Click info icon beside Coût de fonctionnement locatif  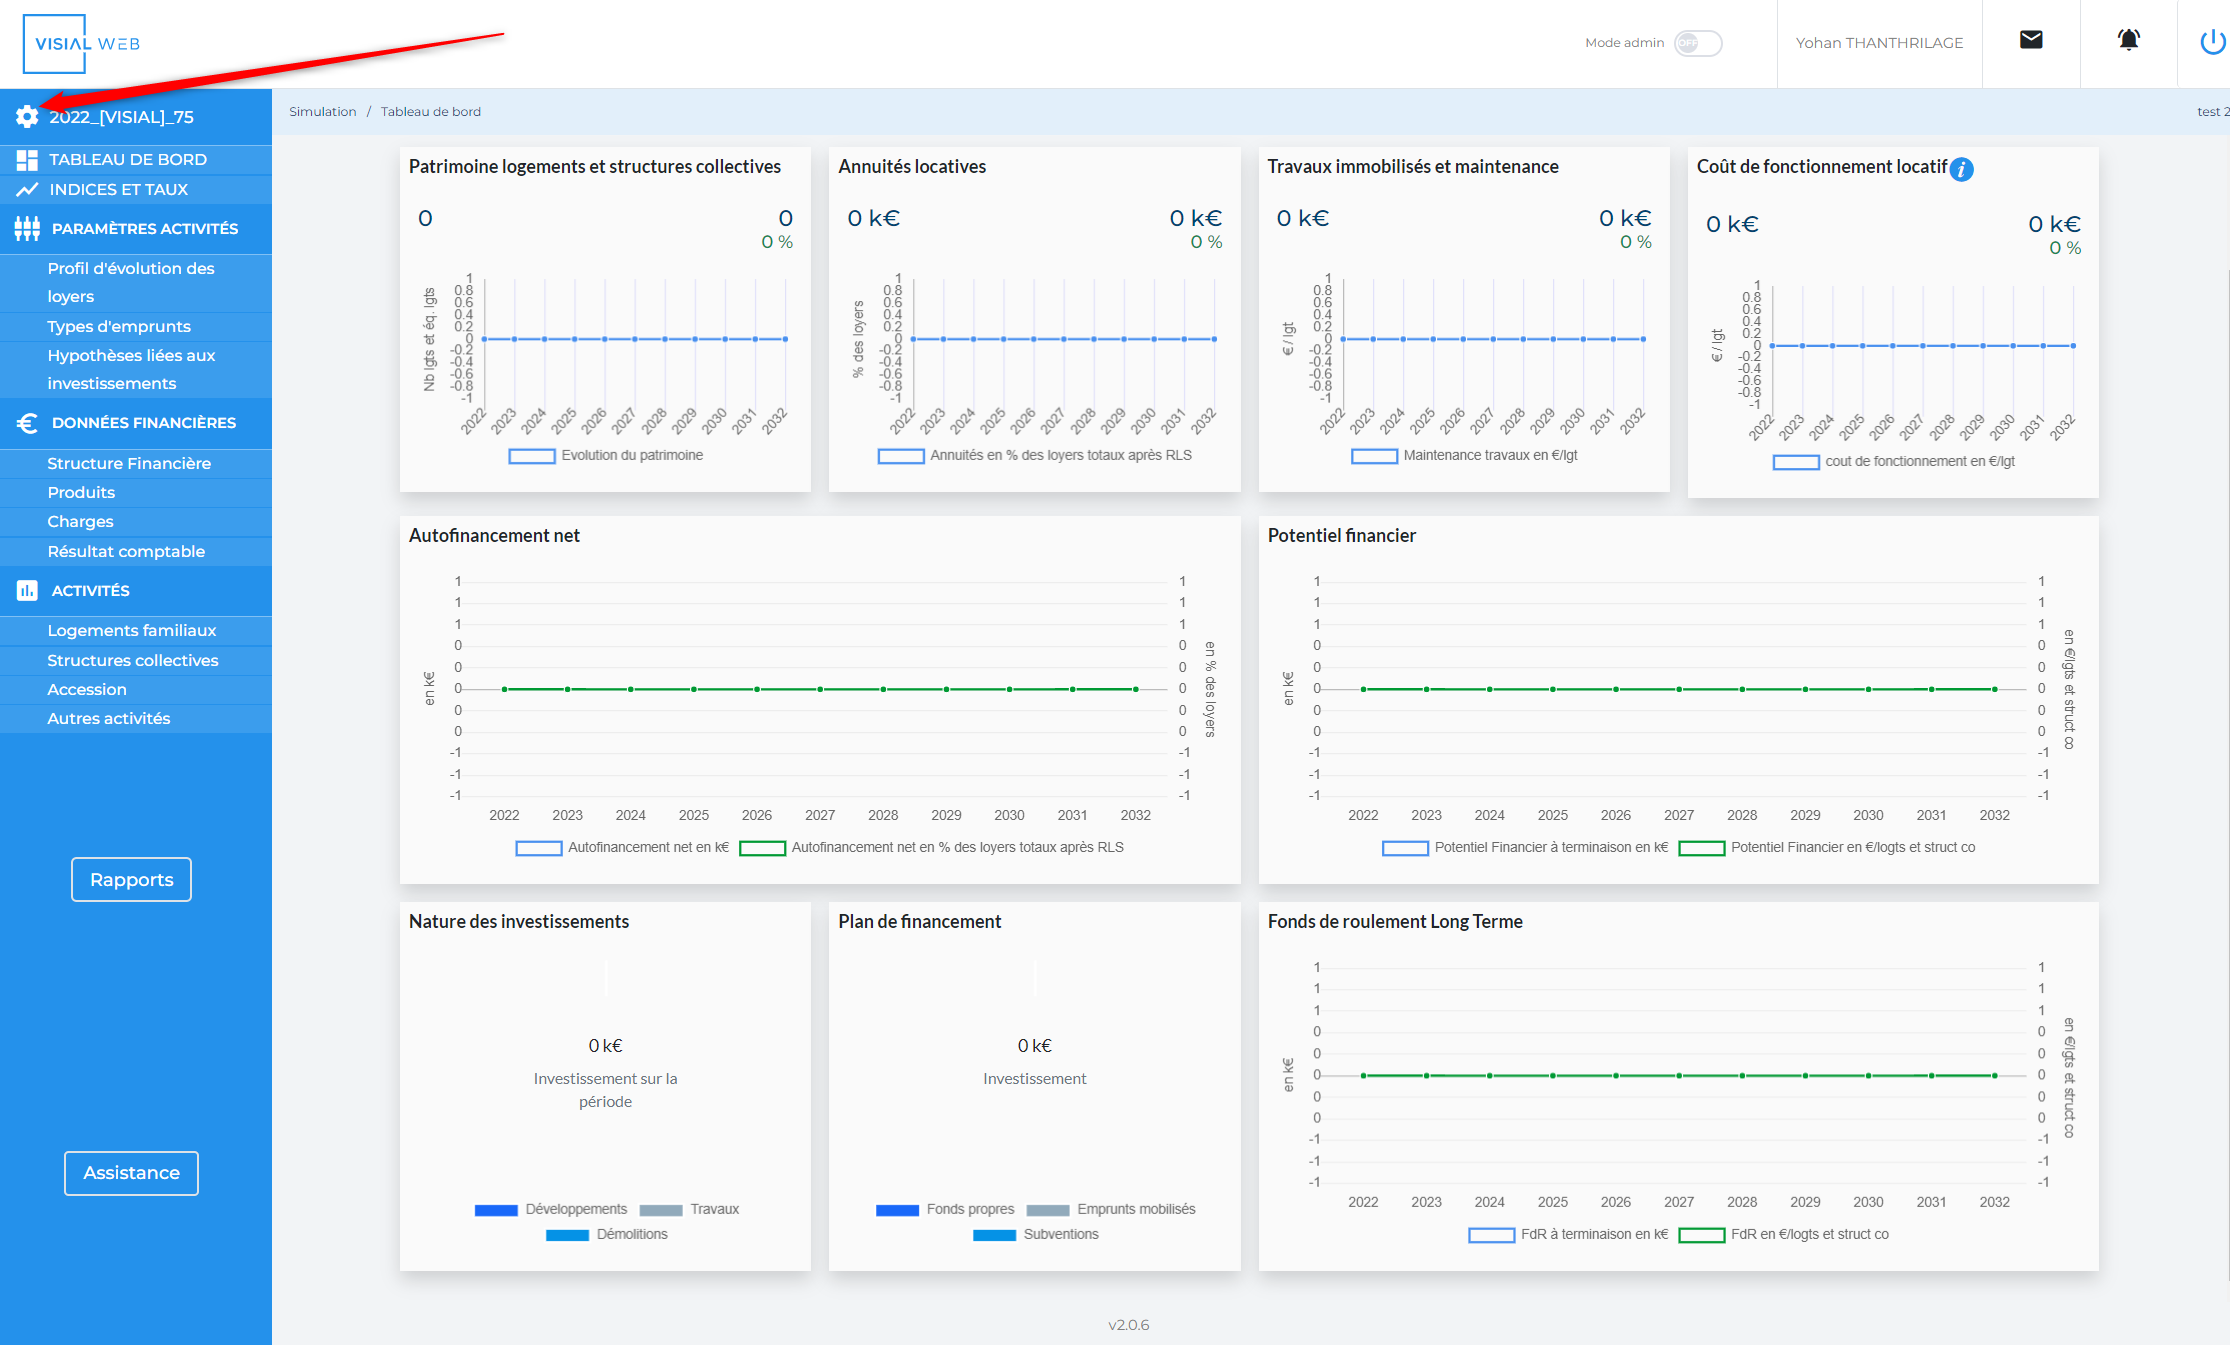(1961, 169)
